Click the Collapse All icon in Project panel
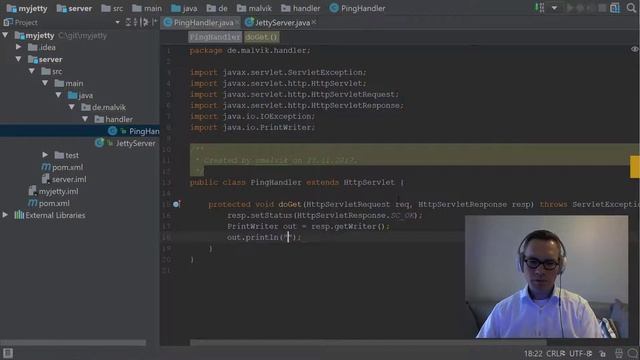 (136, 22)
